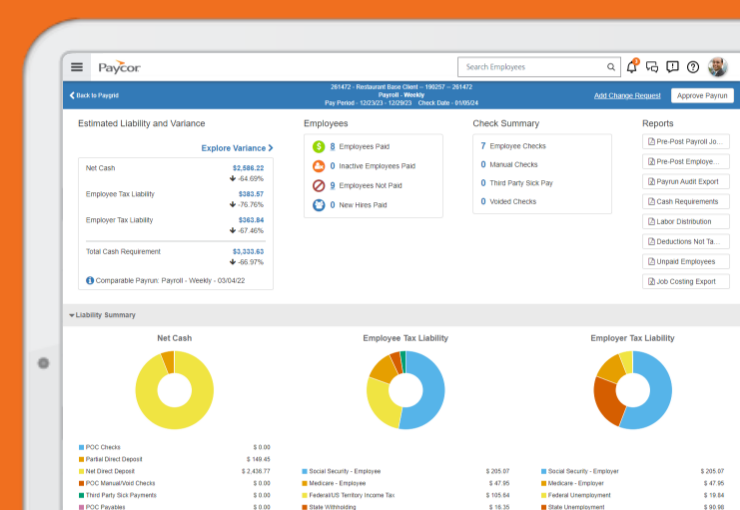The width and height of the screenshot is (740, 510).
Task: Click the 0 Voided Checks count
Action: [483, 201]
